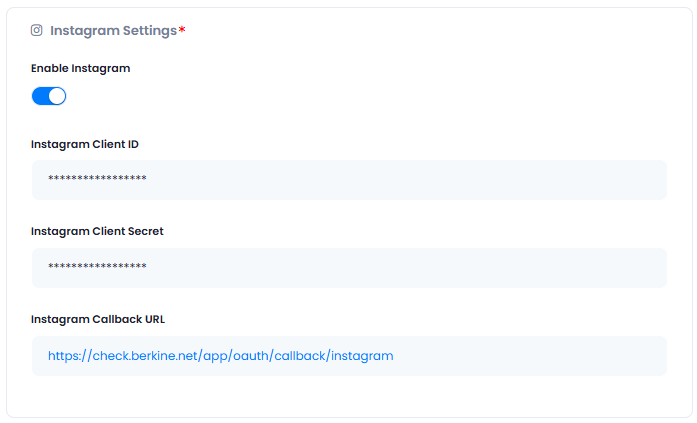Select the Instagram Client Secret label
Image resolution: width=697 pixels, height=423 pixels.
click(x=97, y=231)
